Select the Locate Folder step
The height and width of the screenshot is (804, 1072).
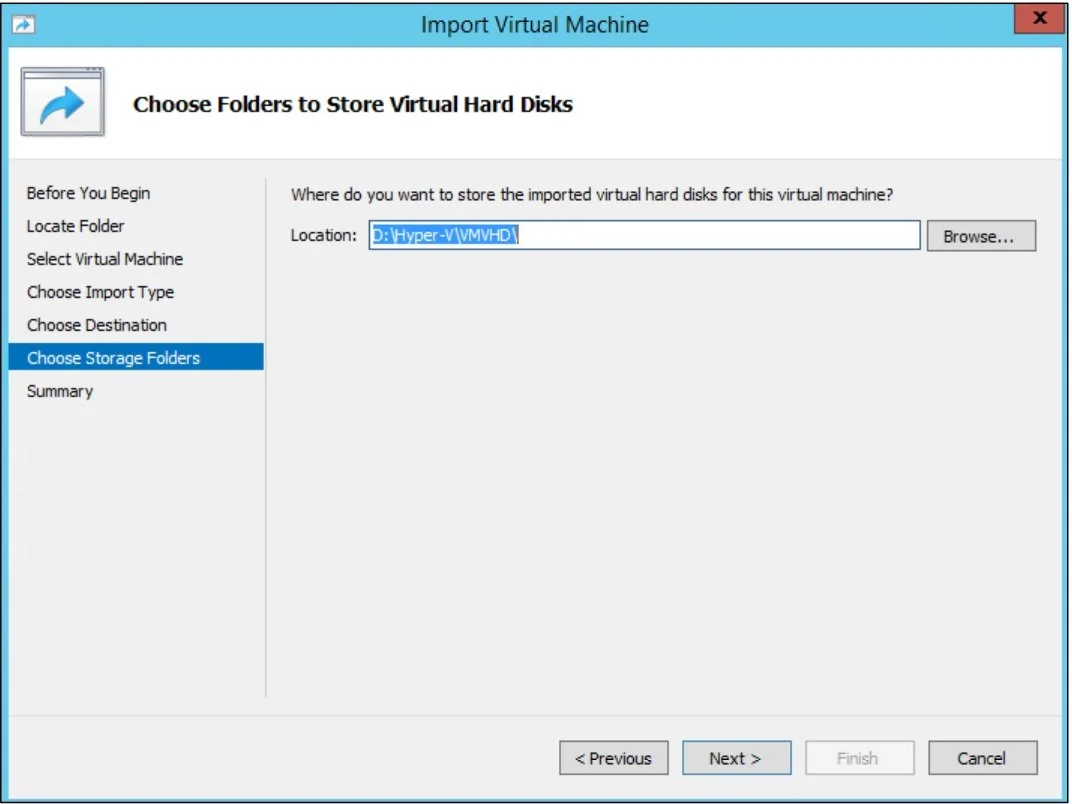(x=75, y=226)
